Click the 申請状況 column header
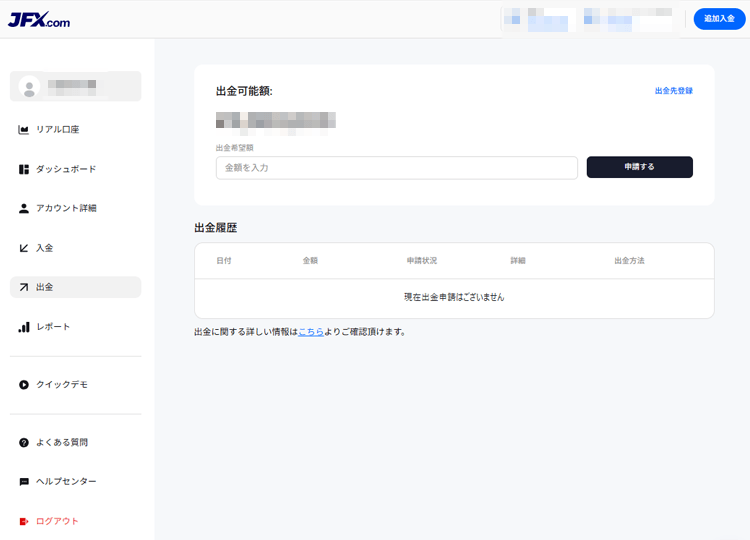The height and width of the screenshot is (540, 750). [x=421, y=261]
